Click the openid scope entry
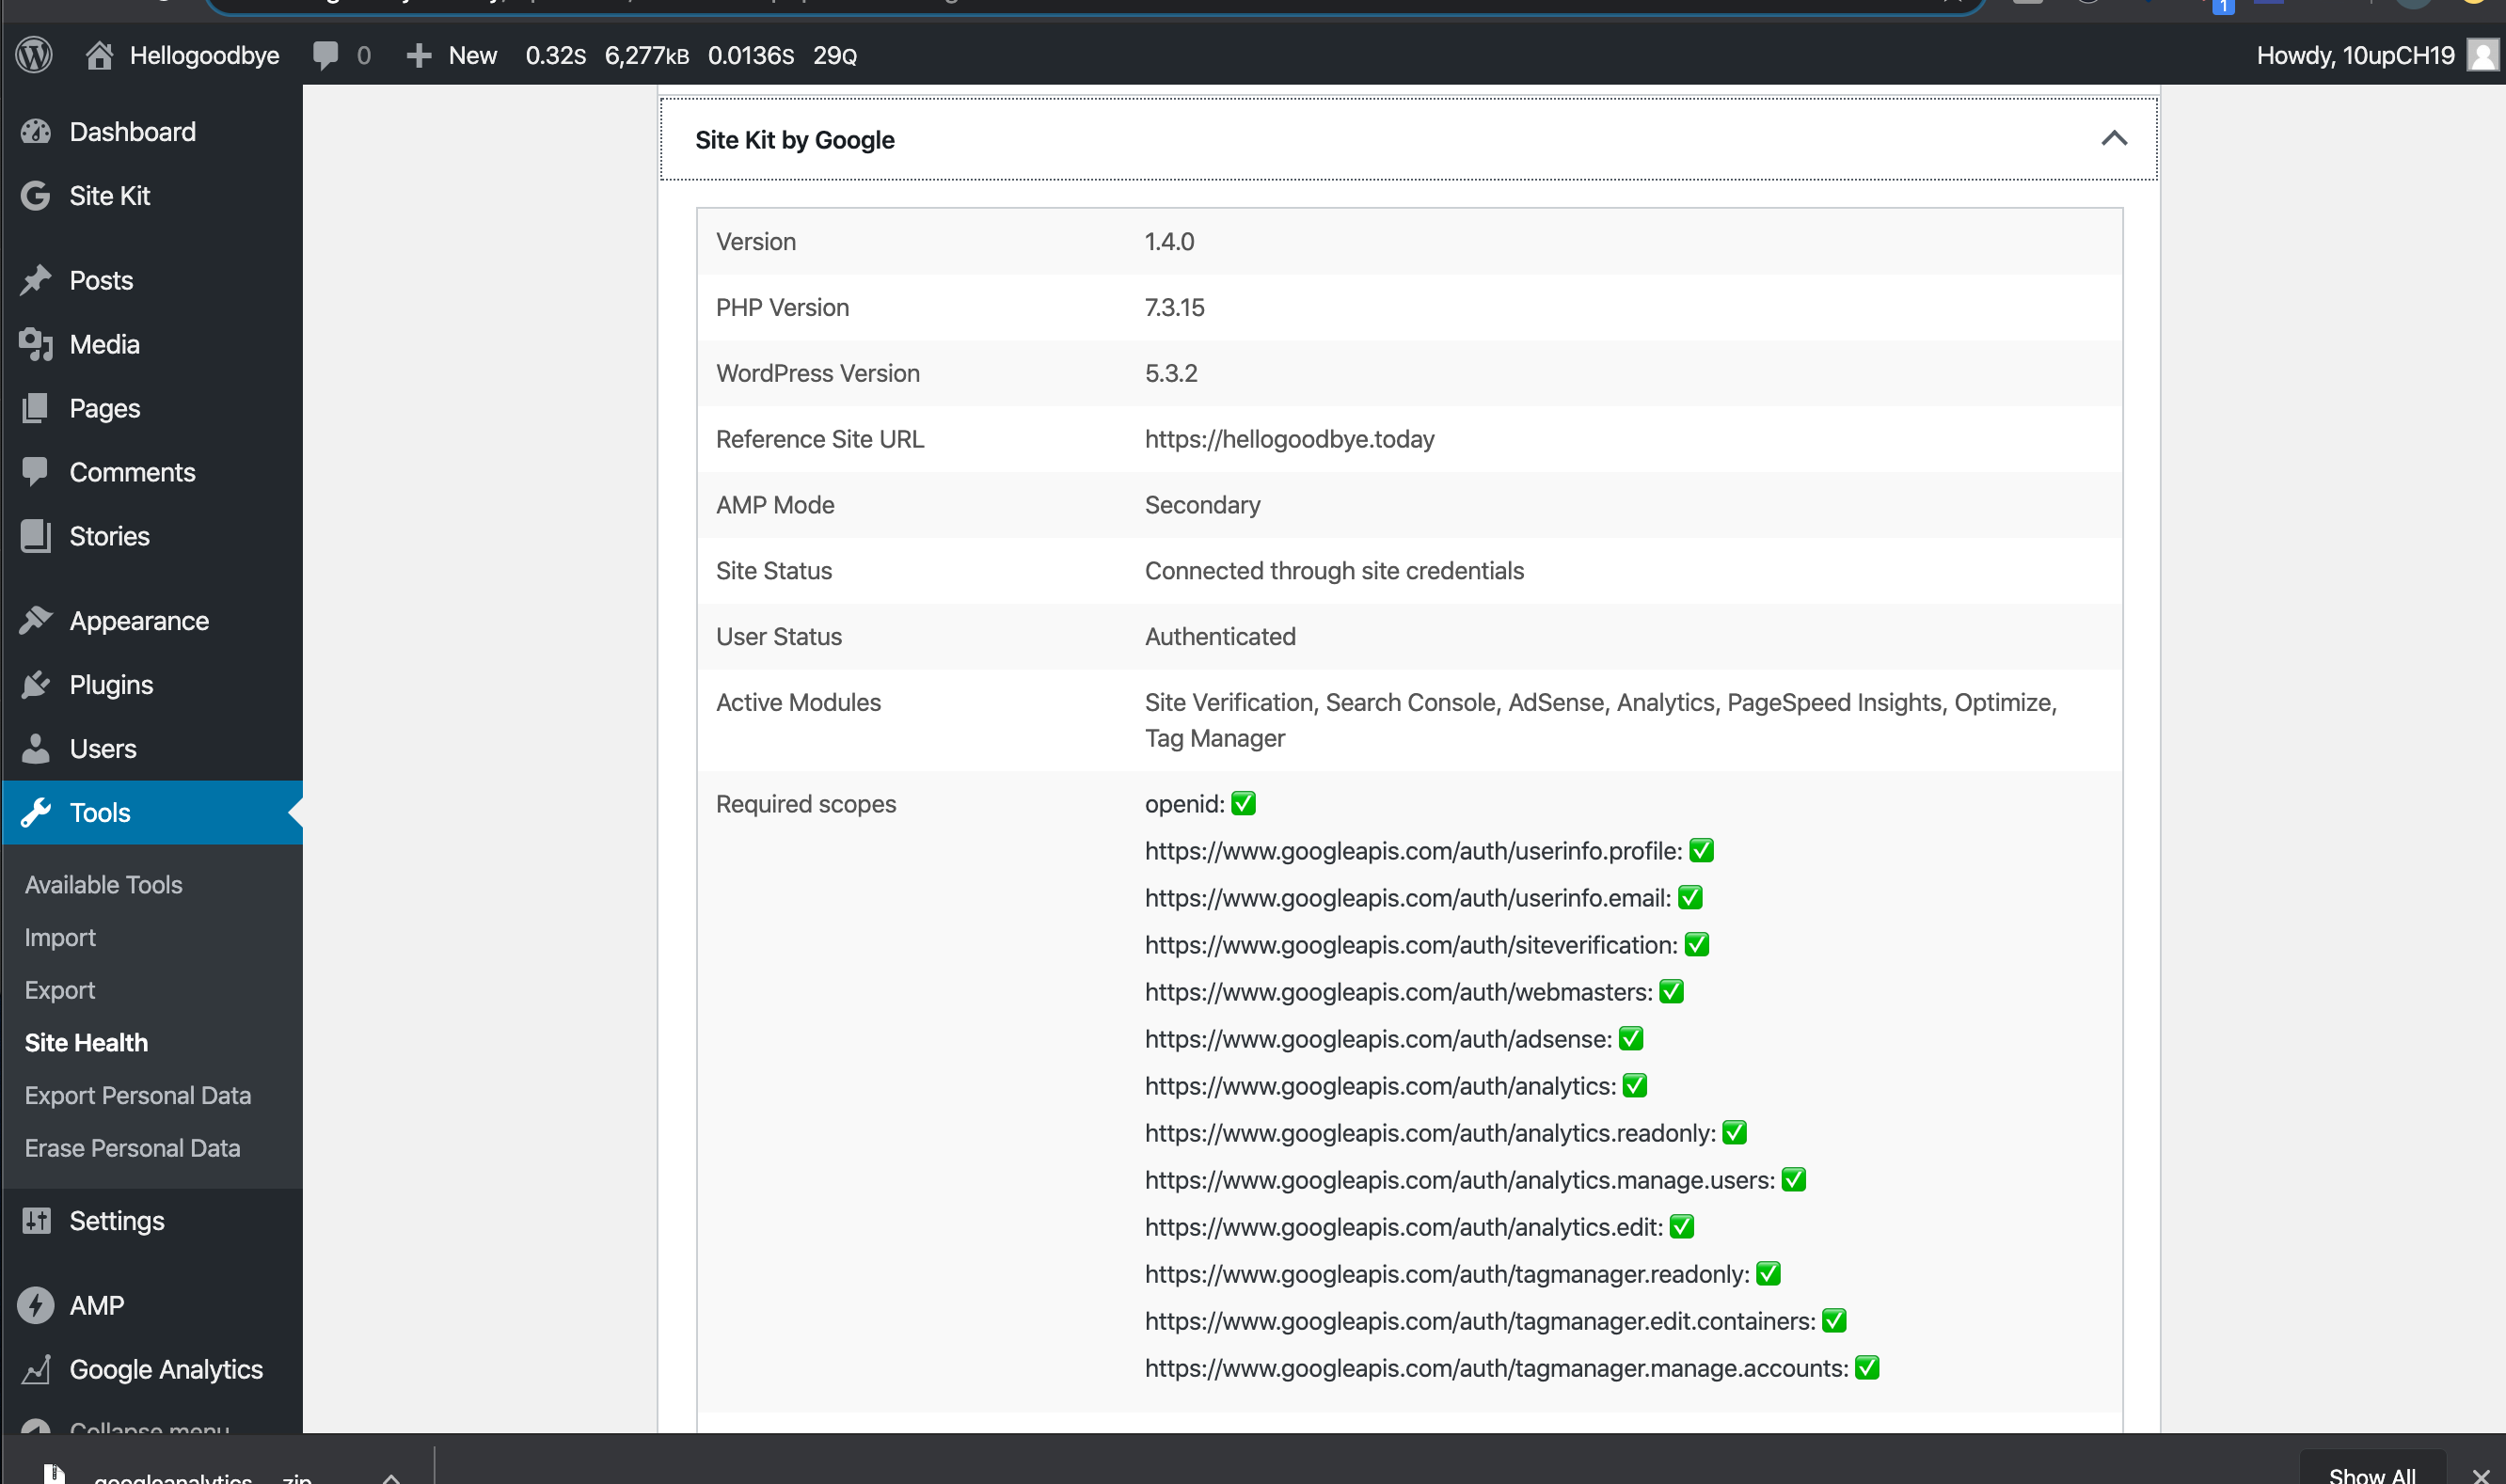 [x=1200, y=804]
